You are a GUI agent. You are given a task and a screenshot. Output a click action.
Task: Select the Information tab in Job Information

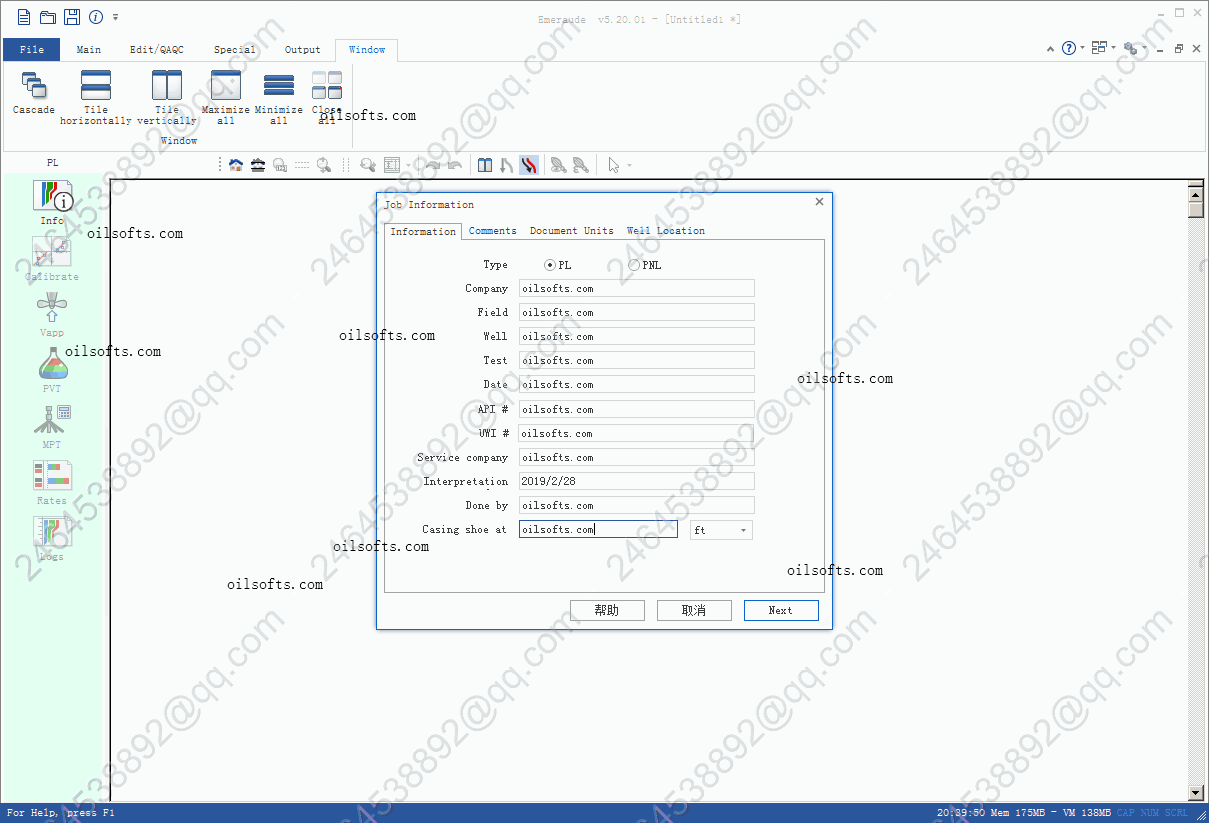tap(423, 231)
